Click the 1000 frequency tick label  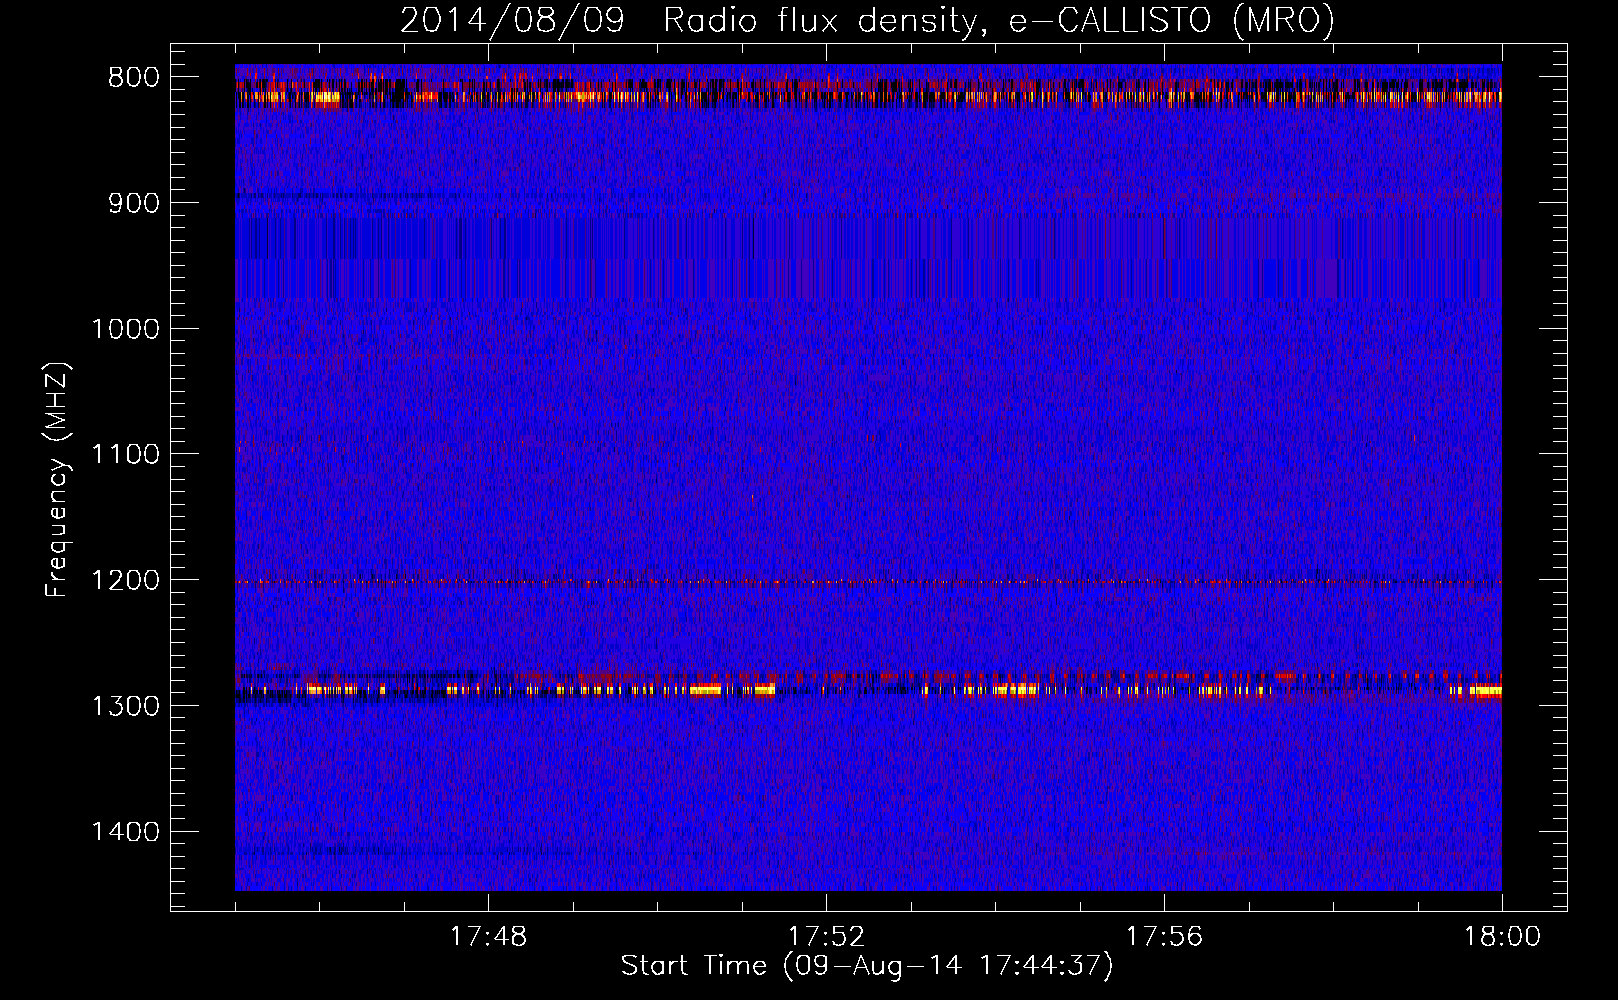coord(125,329)
